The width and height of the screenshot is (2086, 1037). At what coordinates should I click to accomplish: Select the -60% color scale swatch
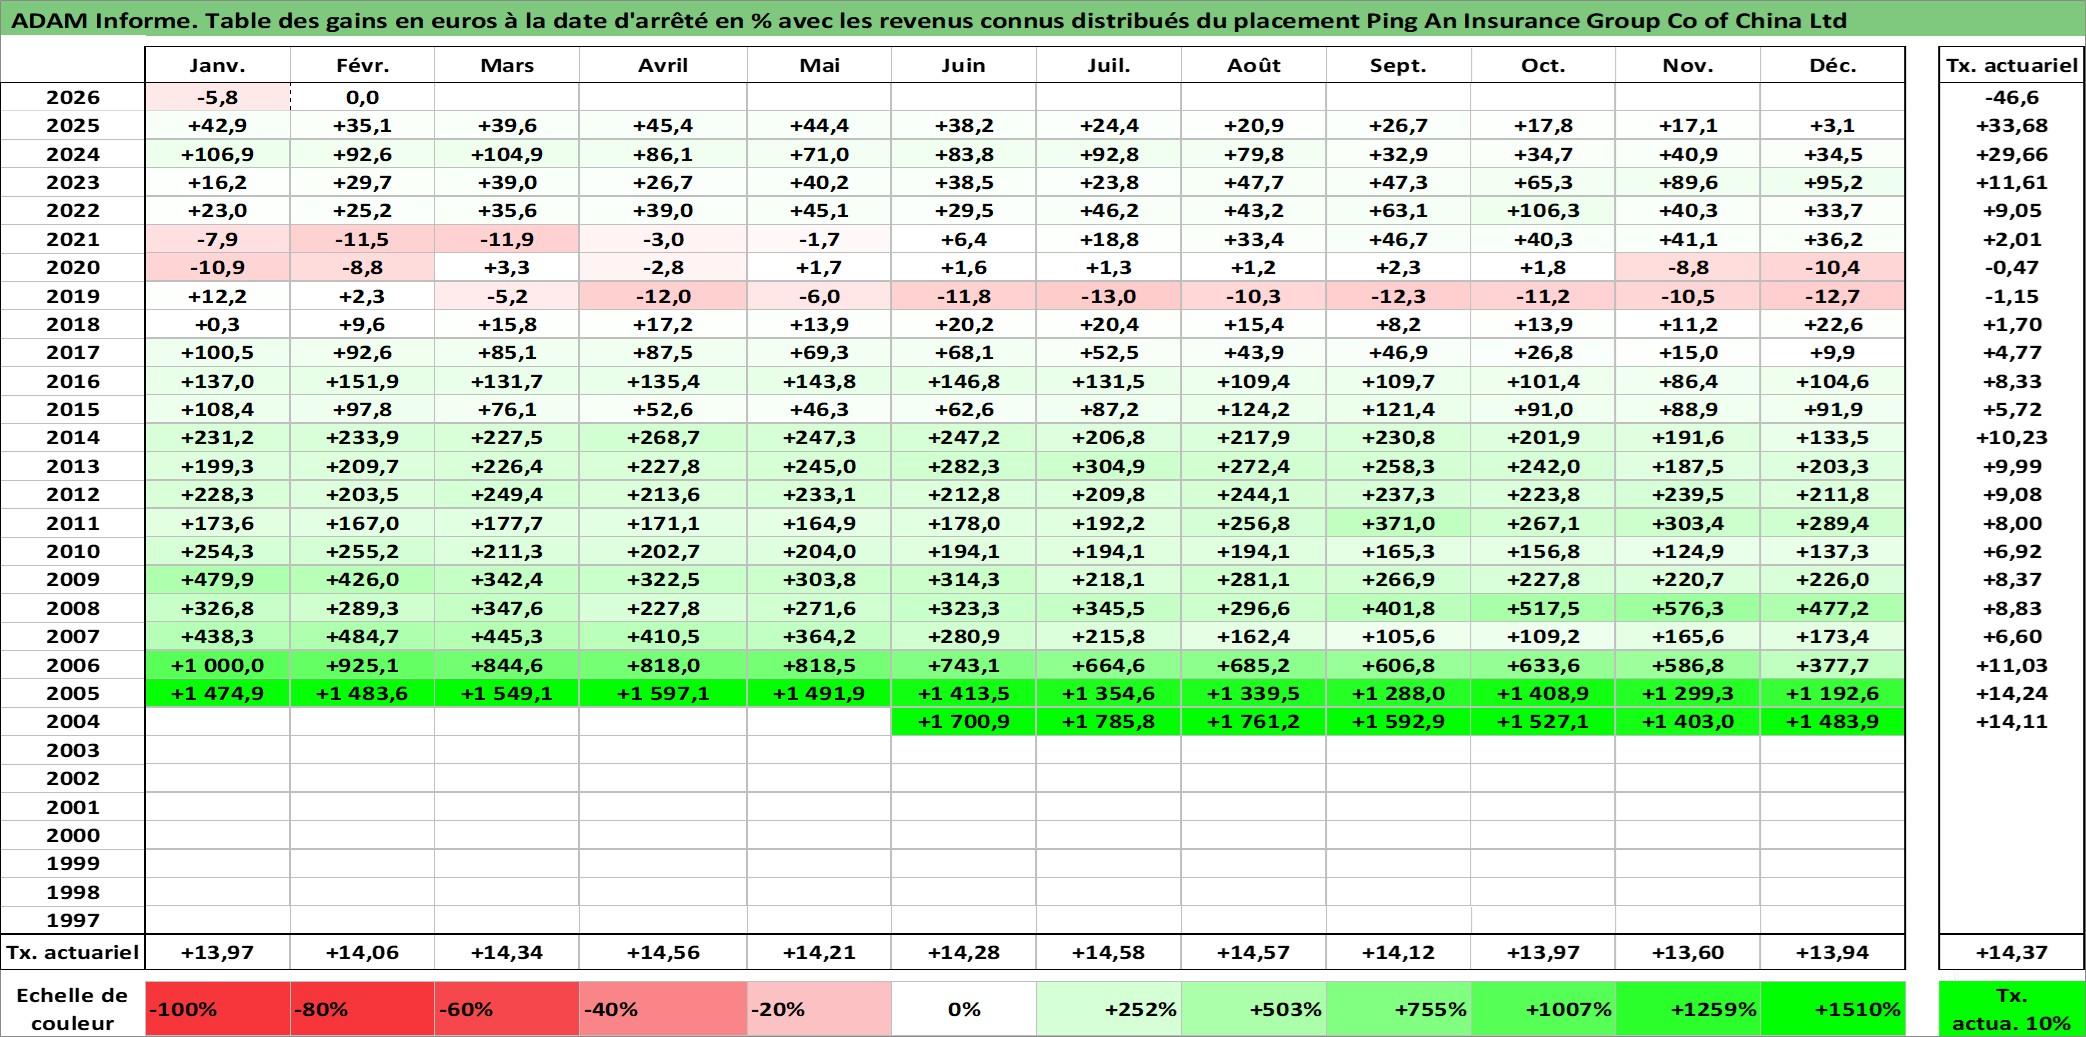point(507,1009)
